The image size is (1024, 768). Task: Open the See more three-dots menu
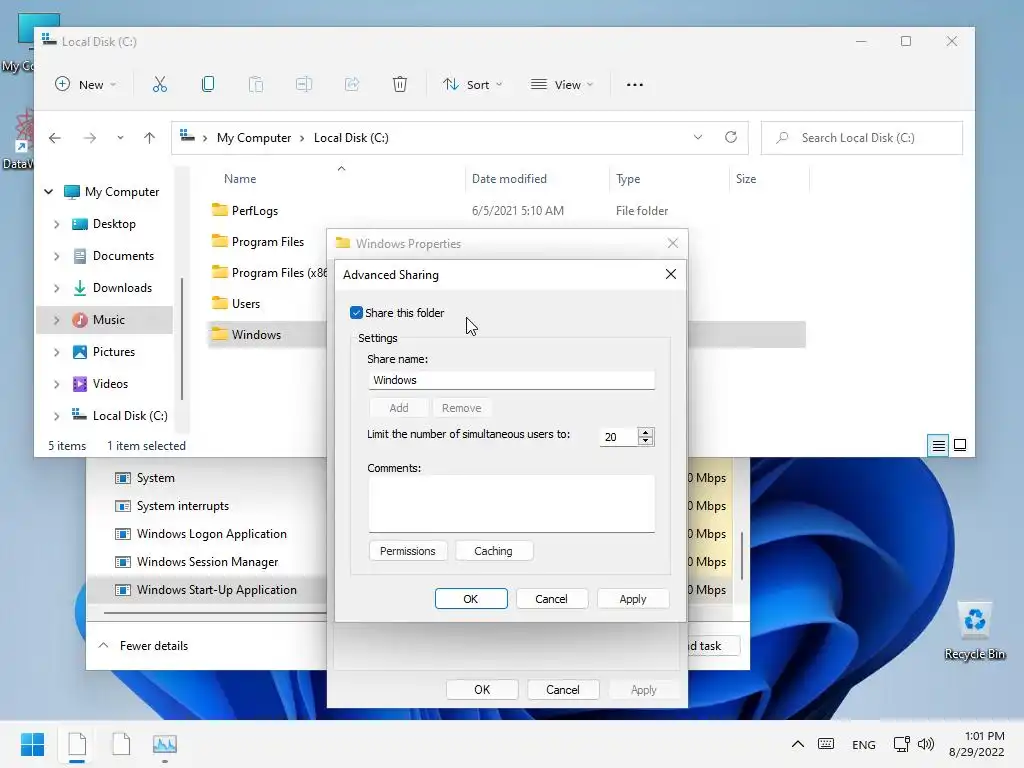pos(635,85)
